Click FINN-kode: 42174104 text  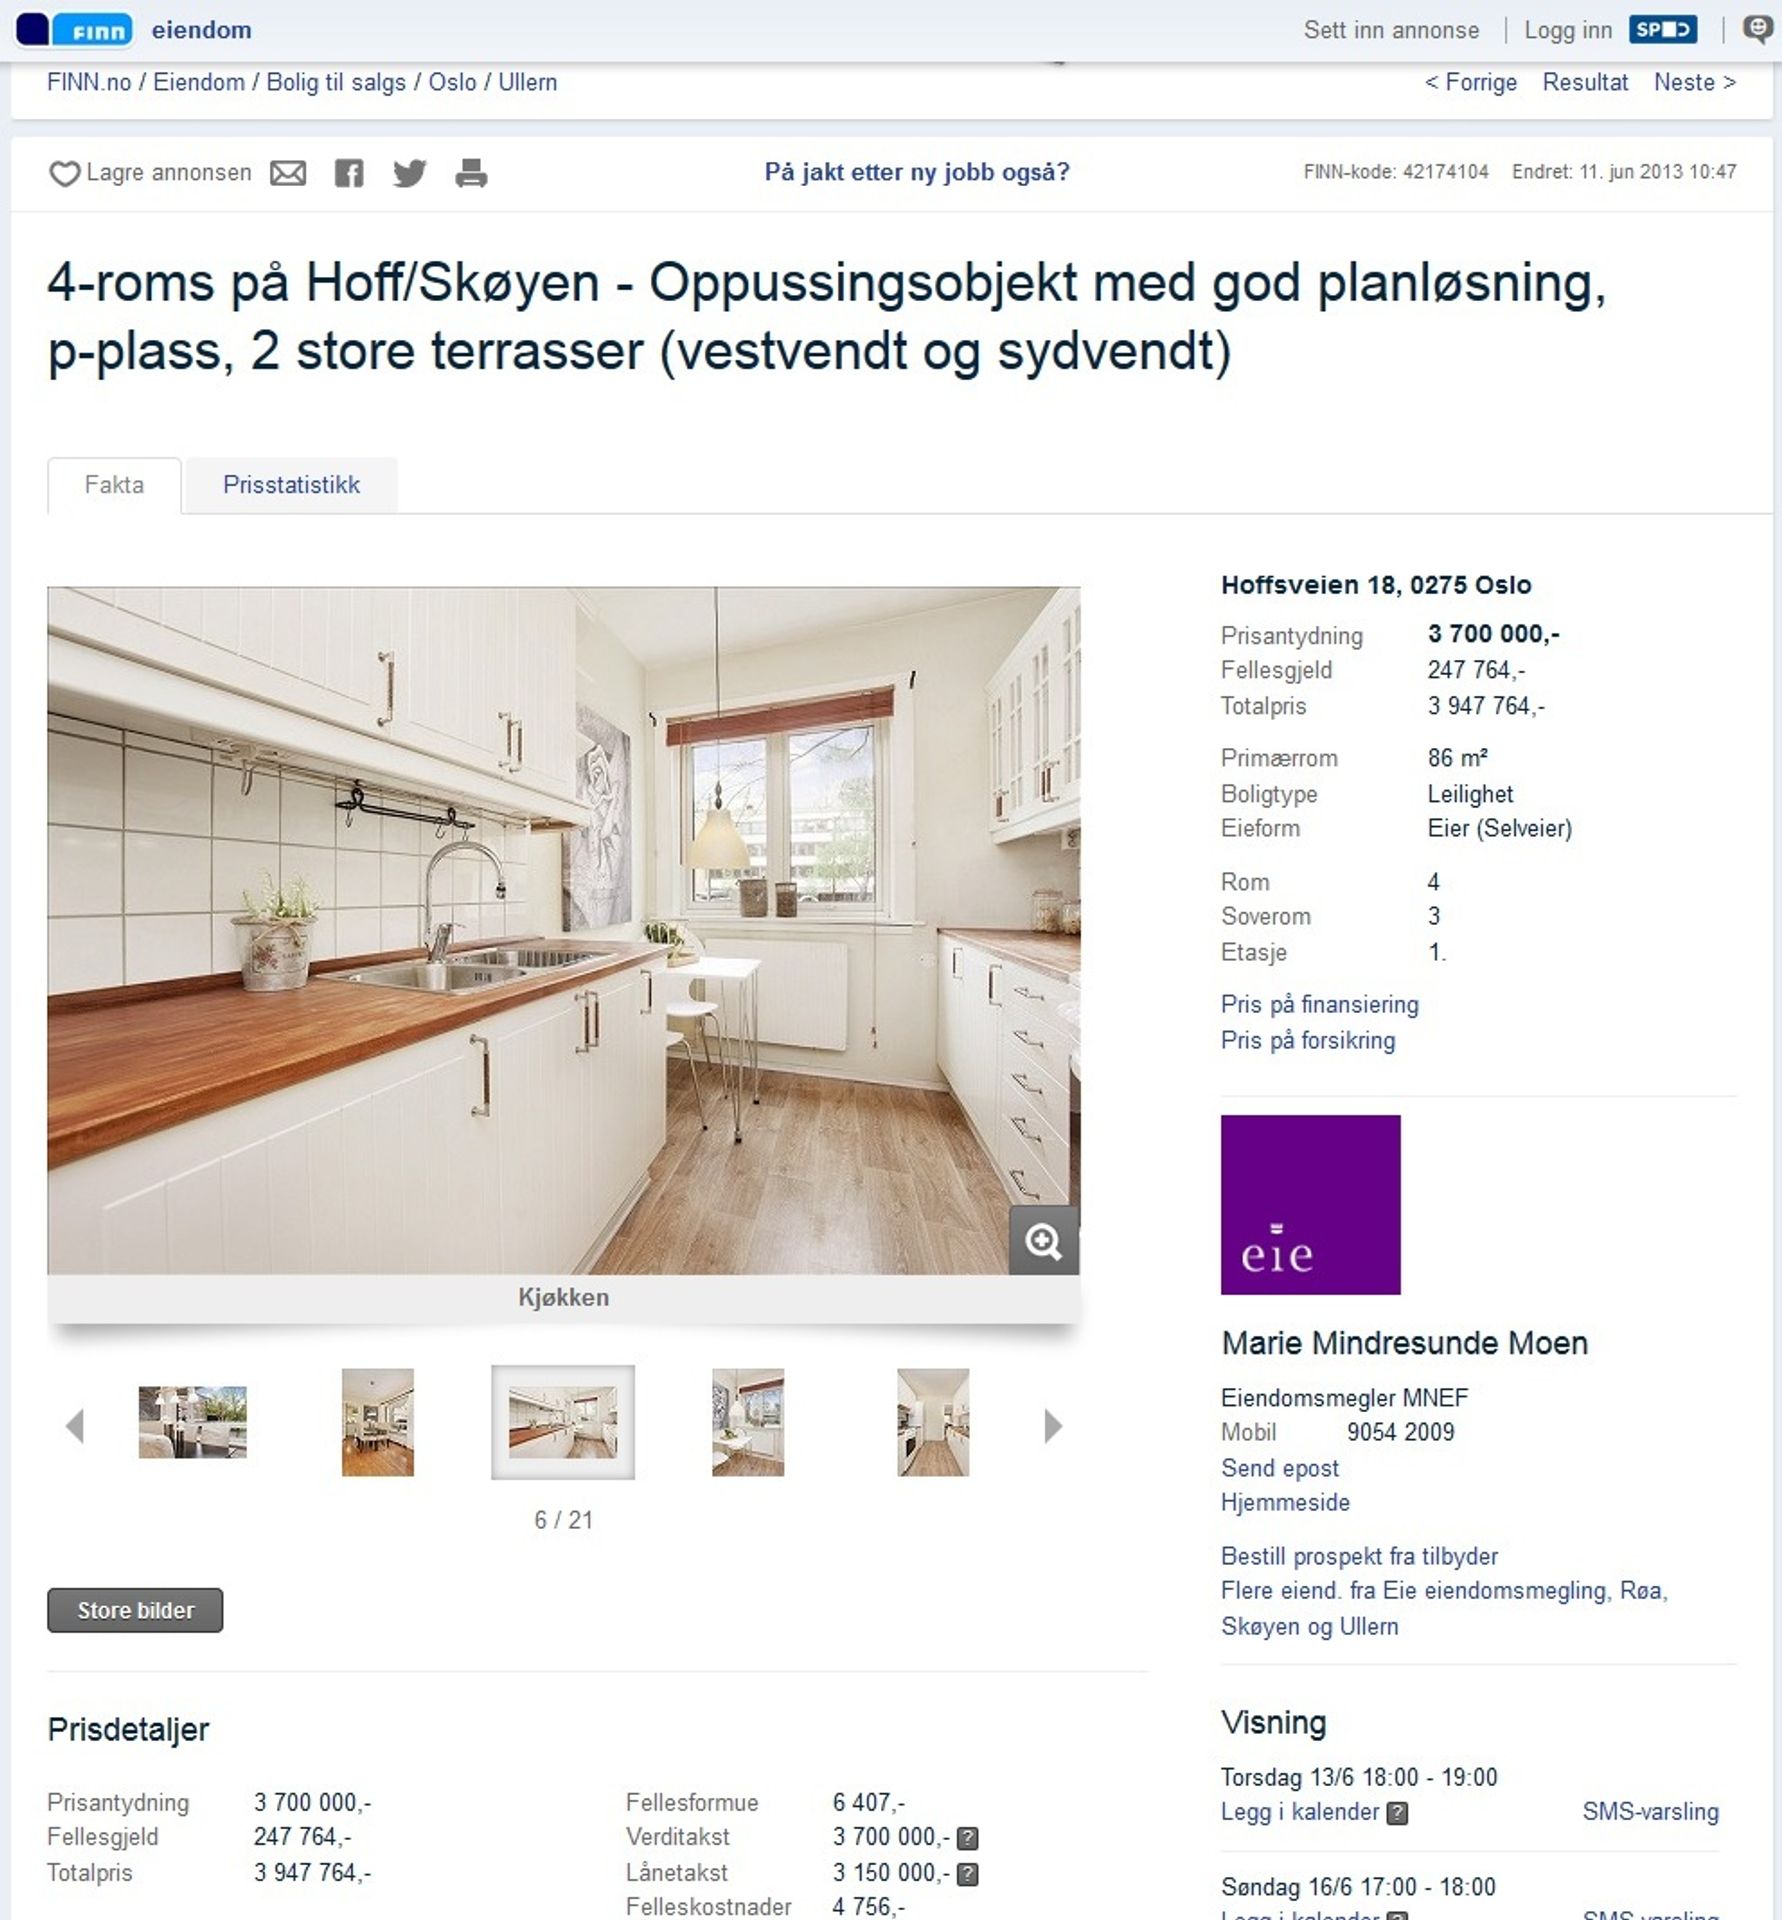[1396, 172]
